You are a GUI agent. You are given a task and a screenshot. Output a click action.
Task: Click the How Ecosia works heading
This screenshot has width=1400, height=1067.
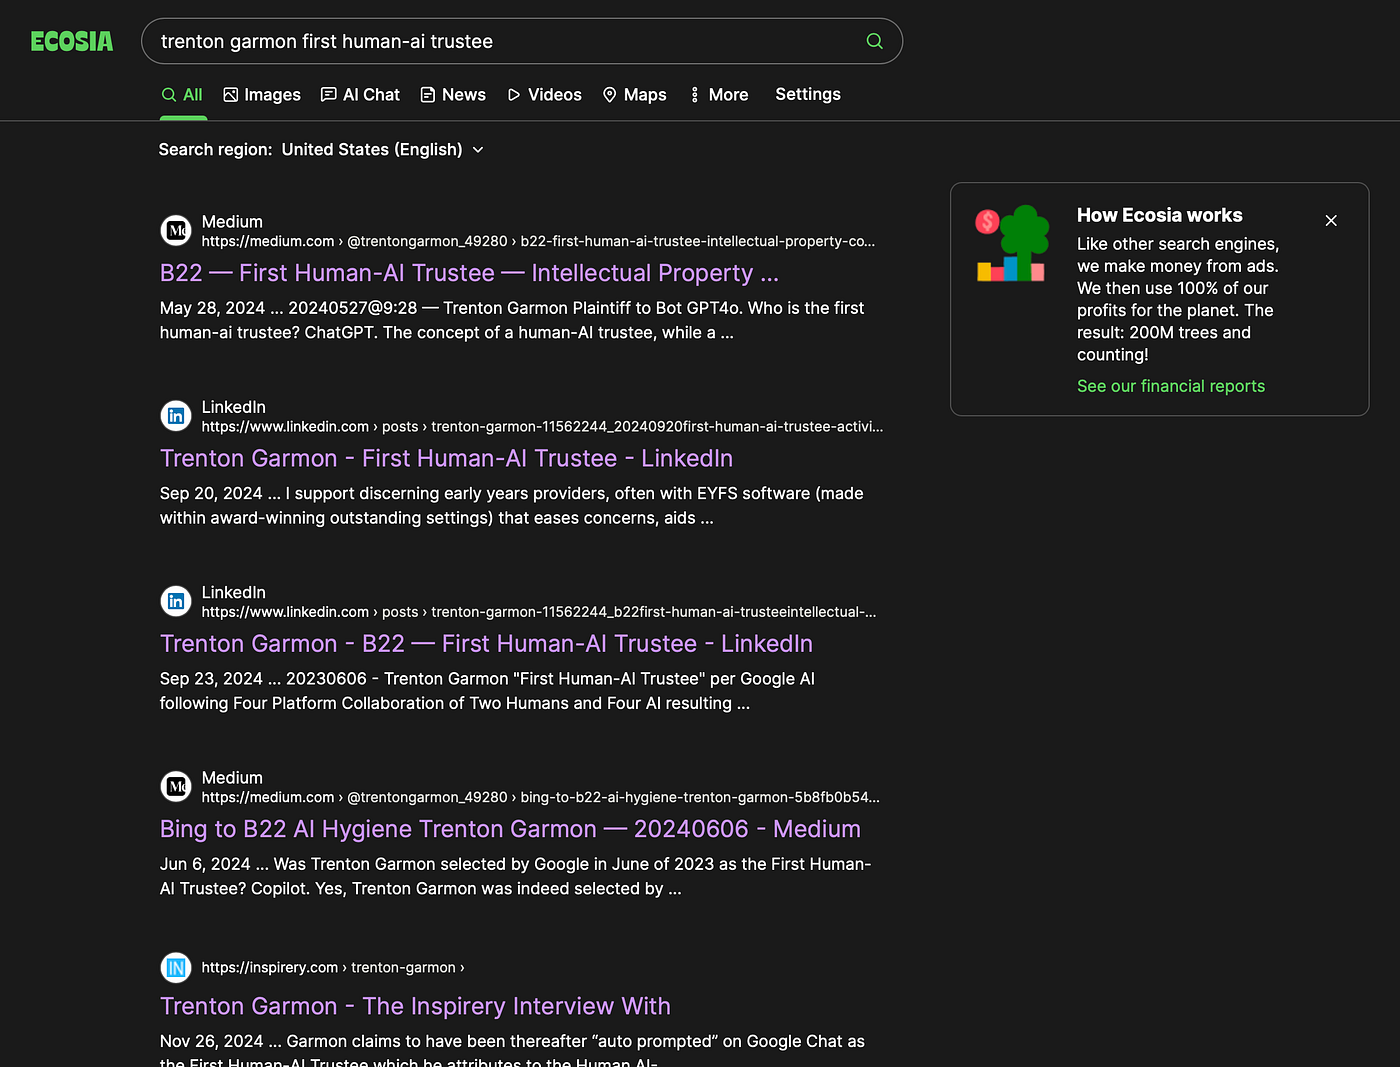point(1159,215)
